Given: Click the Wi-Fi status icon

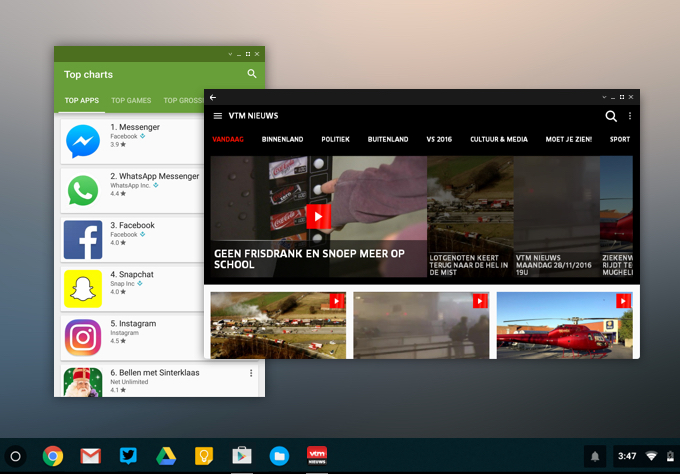Looking at the screenshot, I should click(651, 456).
